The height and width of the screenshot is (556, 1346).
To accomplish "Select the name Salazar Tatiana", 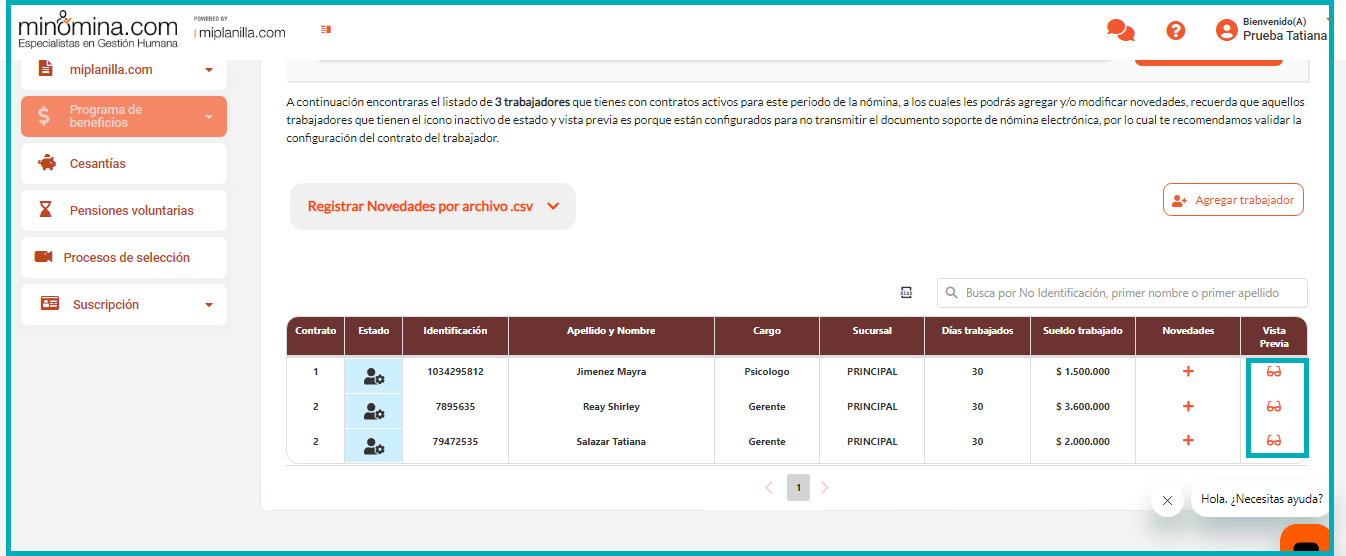I will 611,441.
